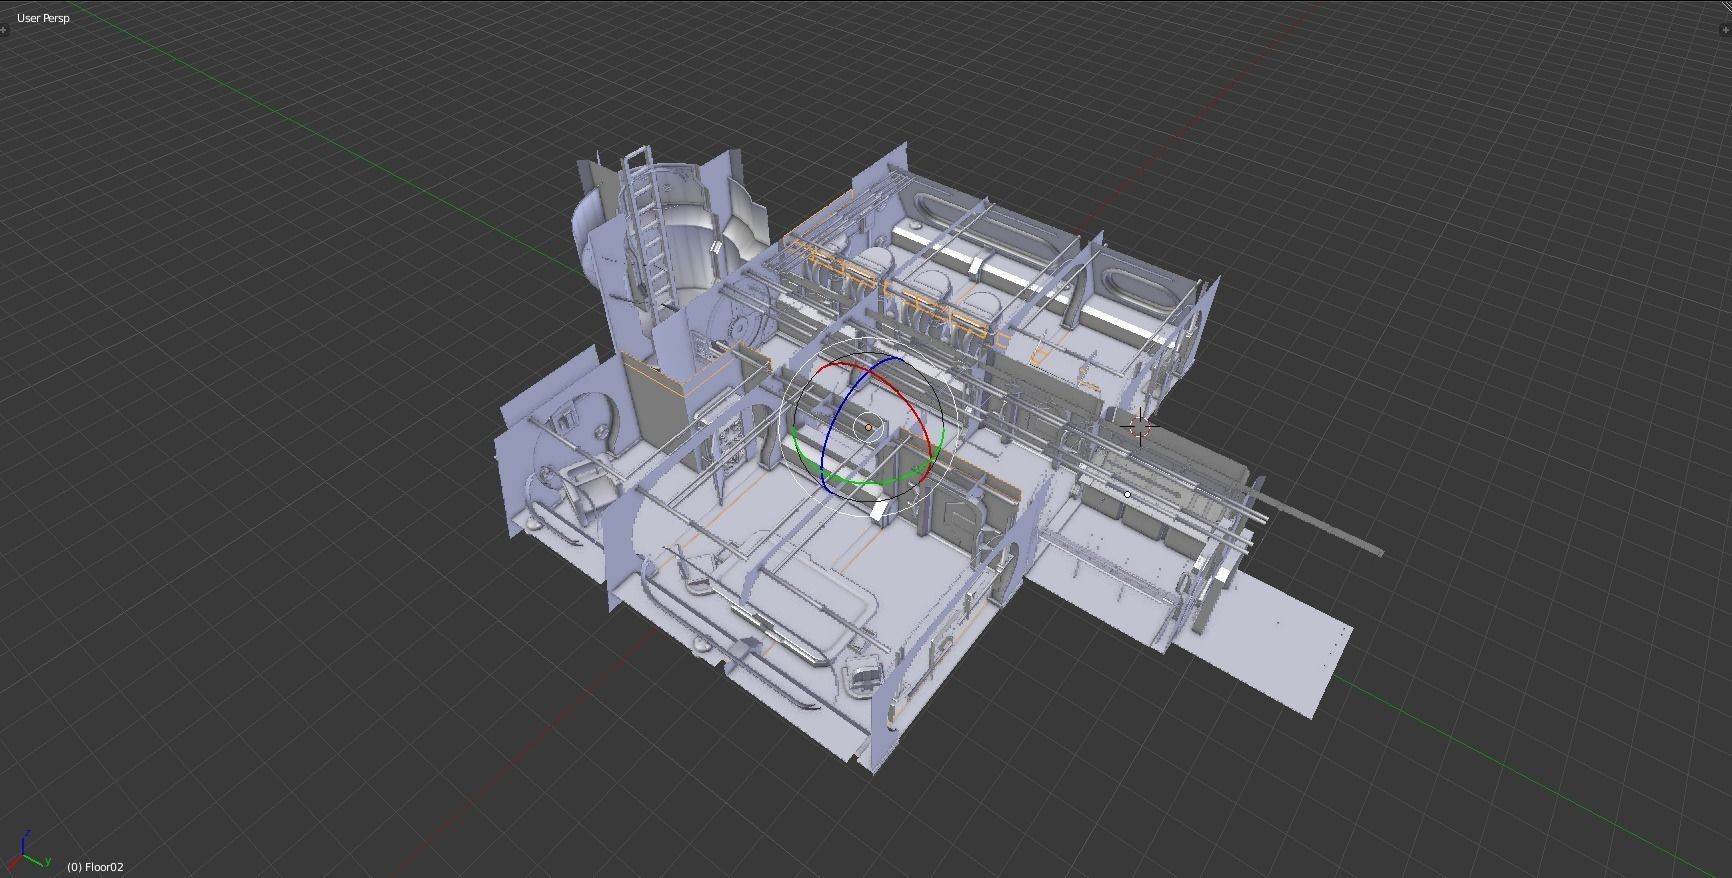Image resolution: width=1732 pixels, height=878 pixels.
Task: Click the (0) Floor02 object name label
Action: click(95, 867)
